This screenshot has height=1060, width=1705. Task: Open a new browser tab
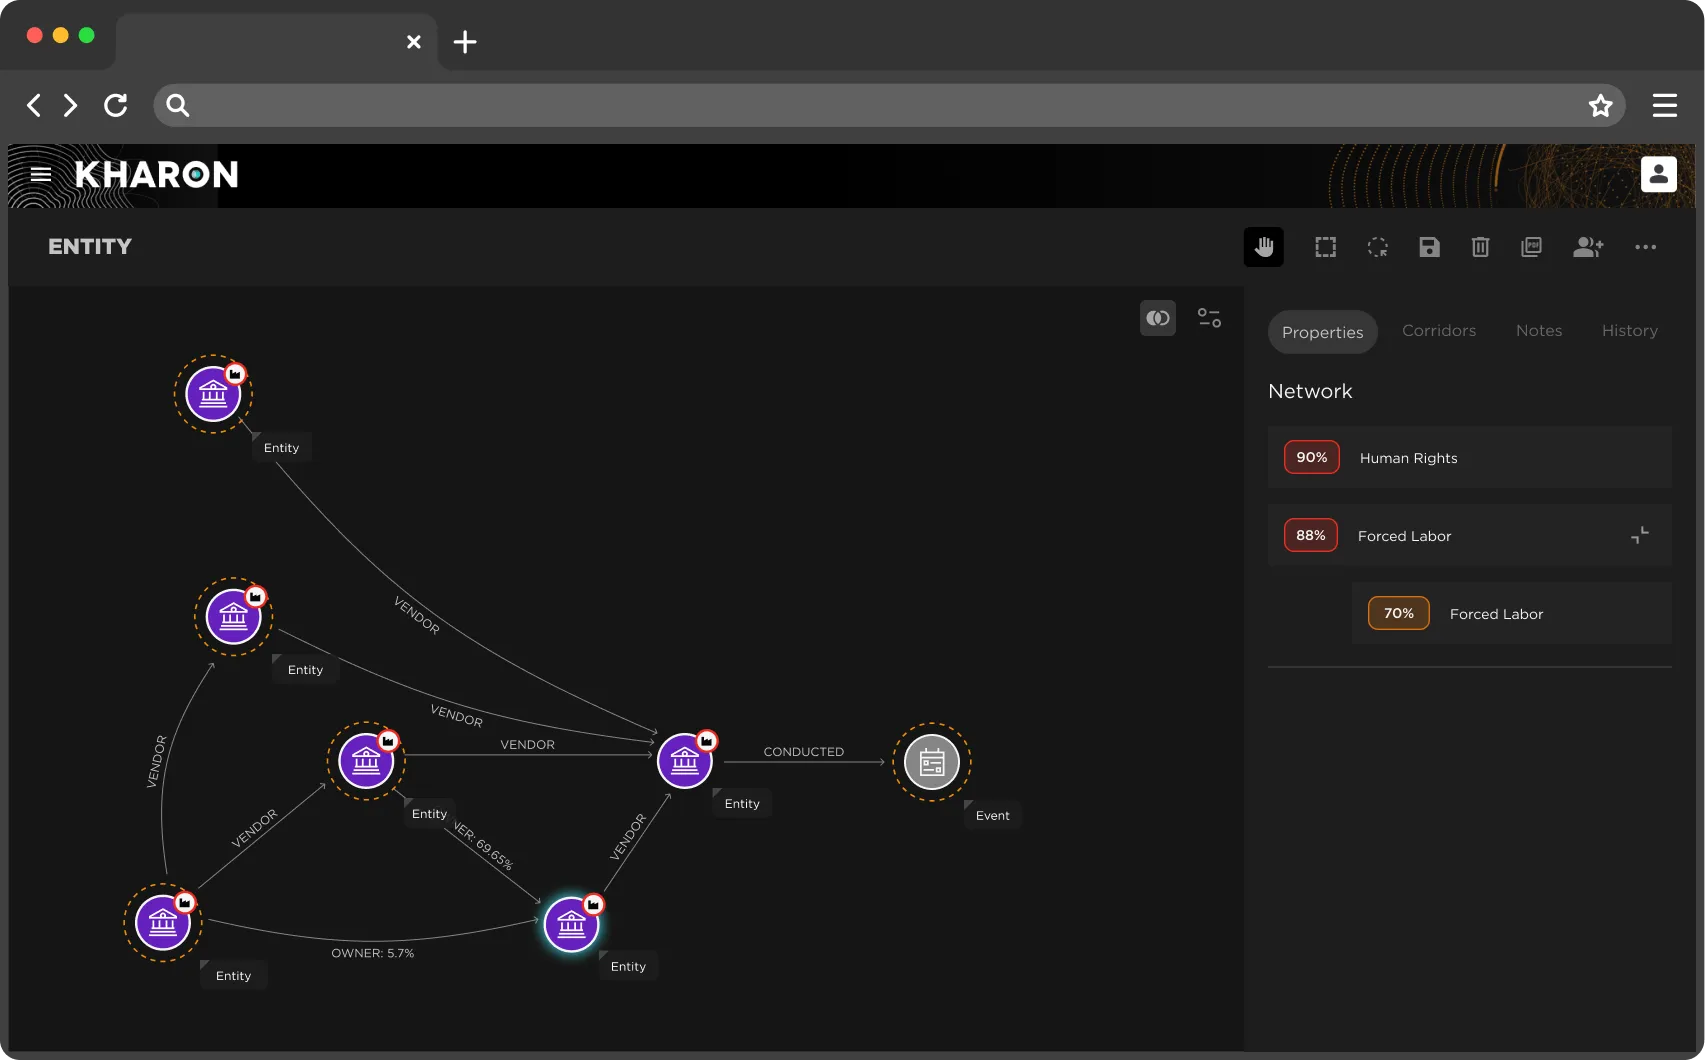click(465, 42)
